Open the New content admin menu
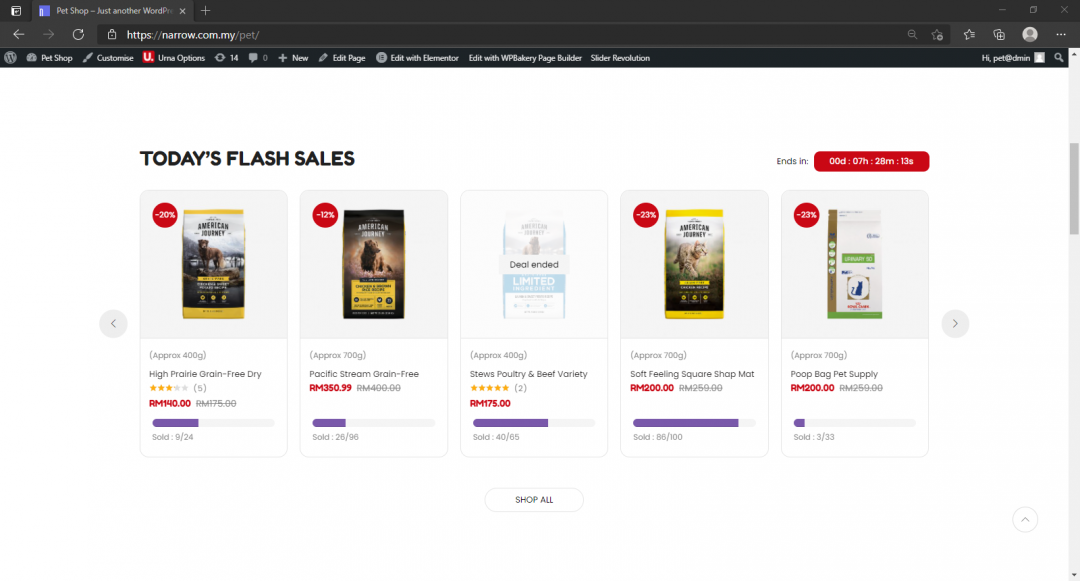 point(293,58)
